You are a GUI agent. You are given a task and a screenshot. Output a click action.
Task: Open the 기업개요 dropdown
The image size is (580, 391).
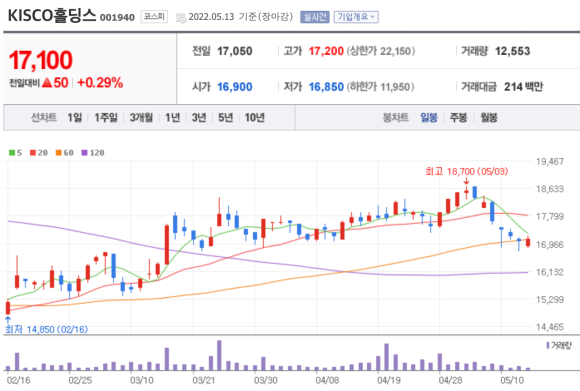(356, 17)
